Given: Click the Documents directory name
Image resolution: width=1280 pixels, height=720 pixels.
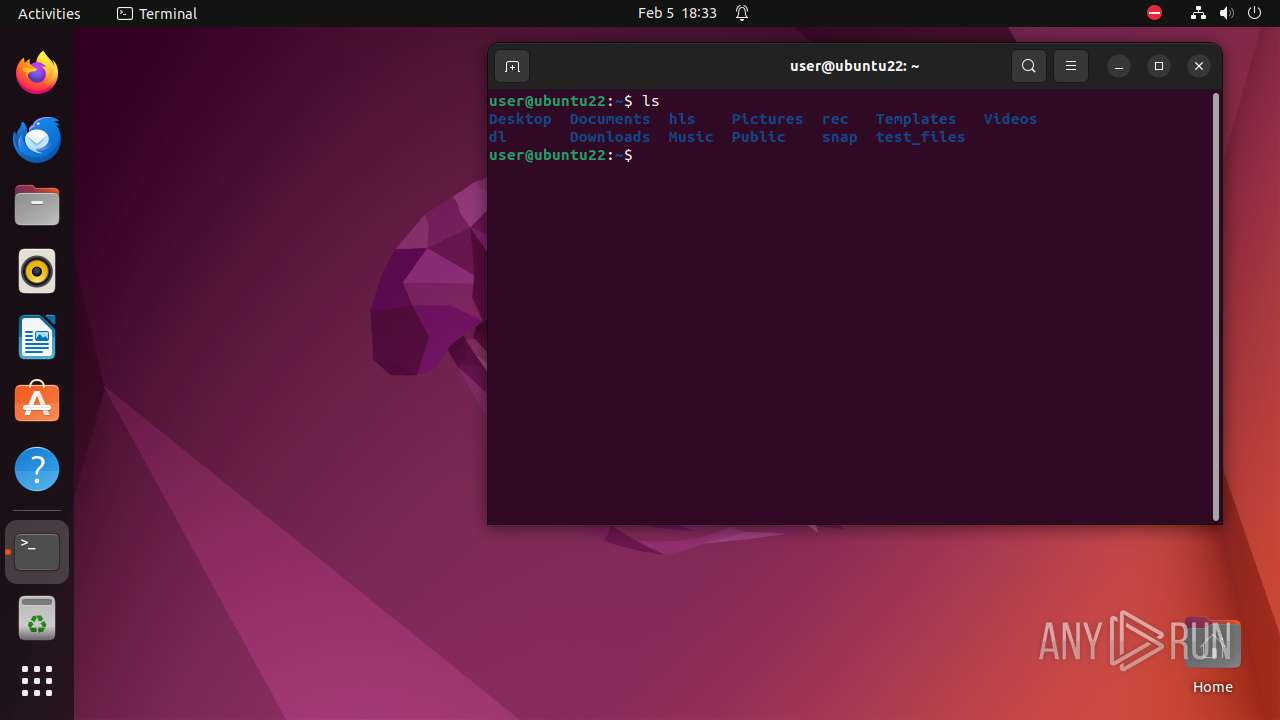Looking at the screenshot, I should coord(610,119).
